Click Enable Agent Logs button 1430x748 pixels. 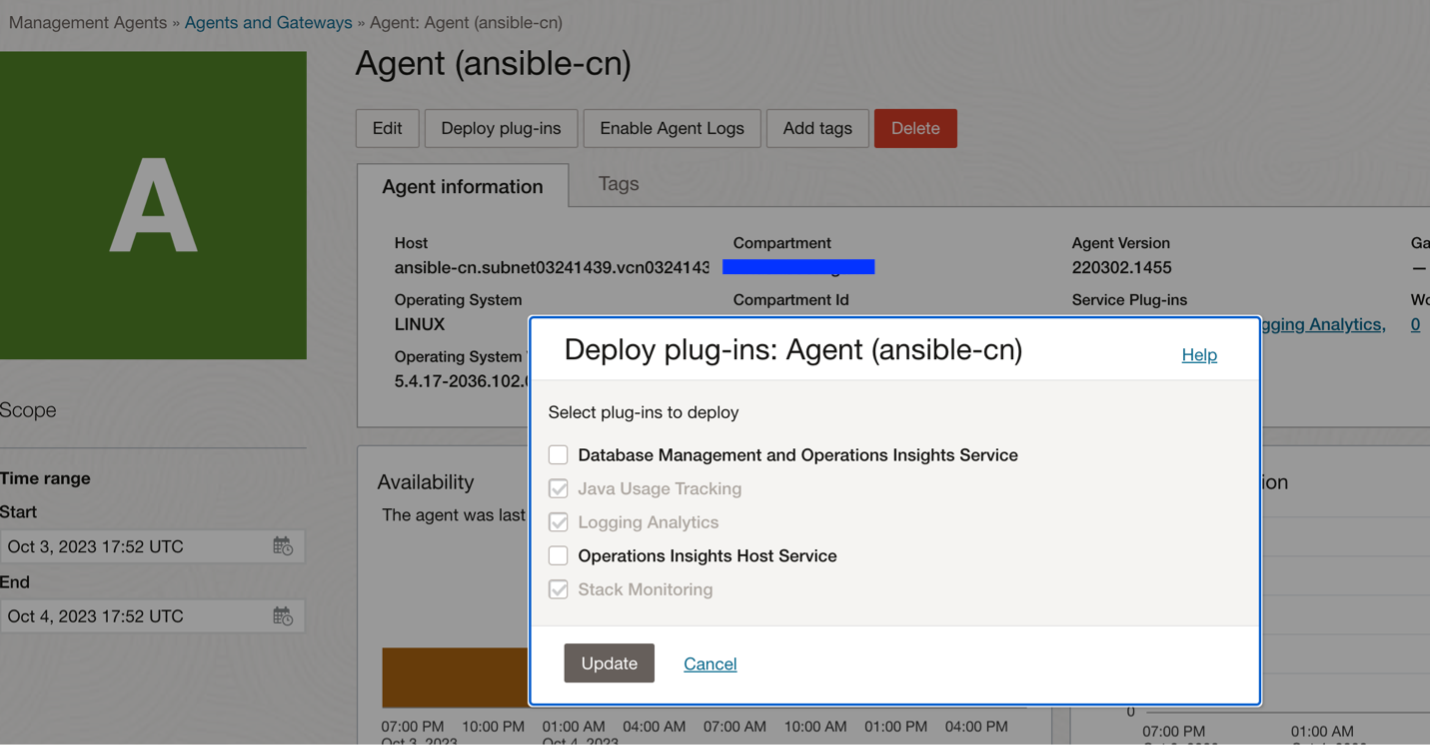(x=672, y=128)
